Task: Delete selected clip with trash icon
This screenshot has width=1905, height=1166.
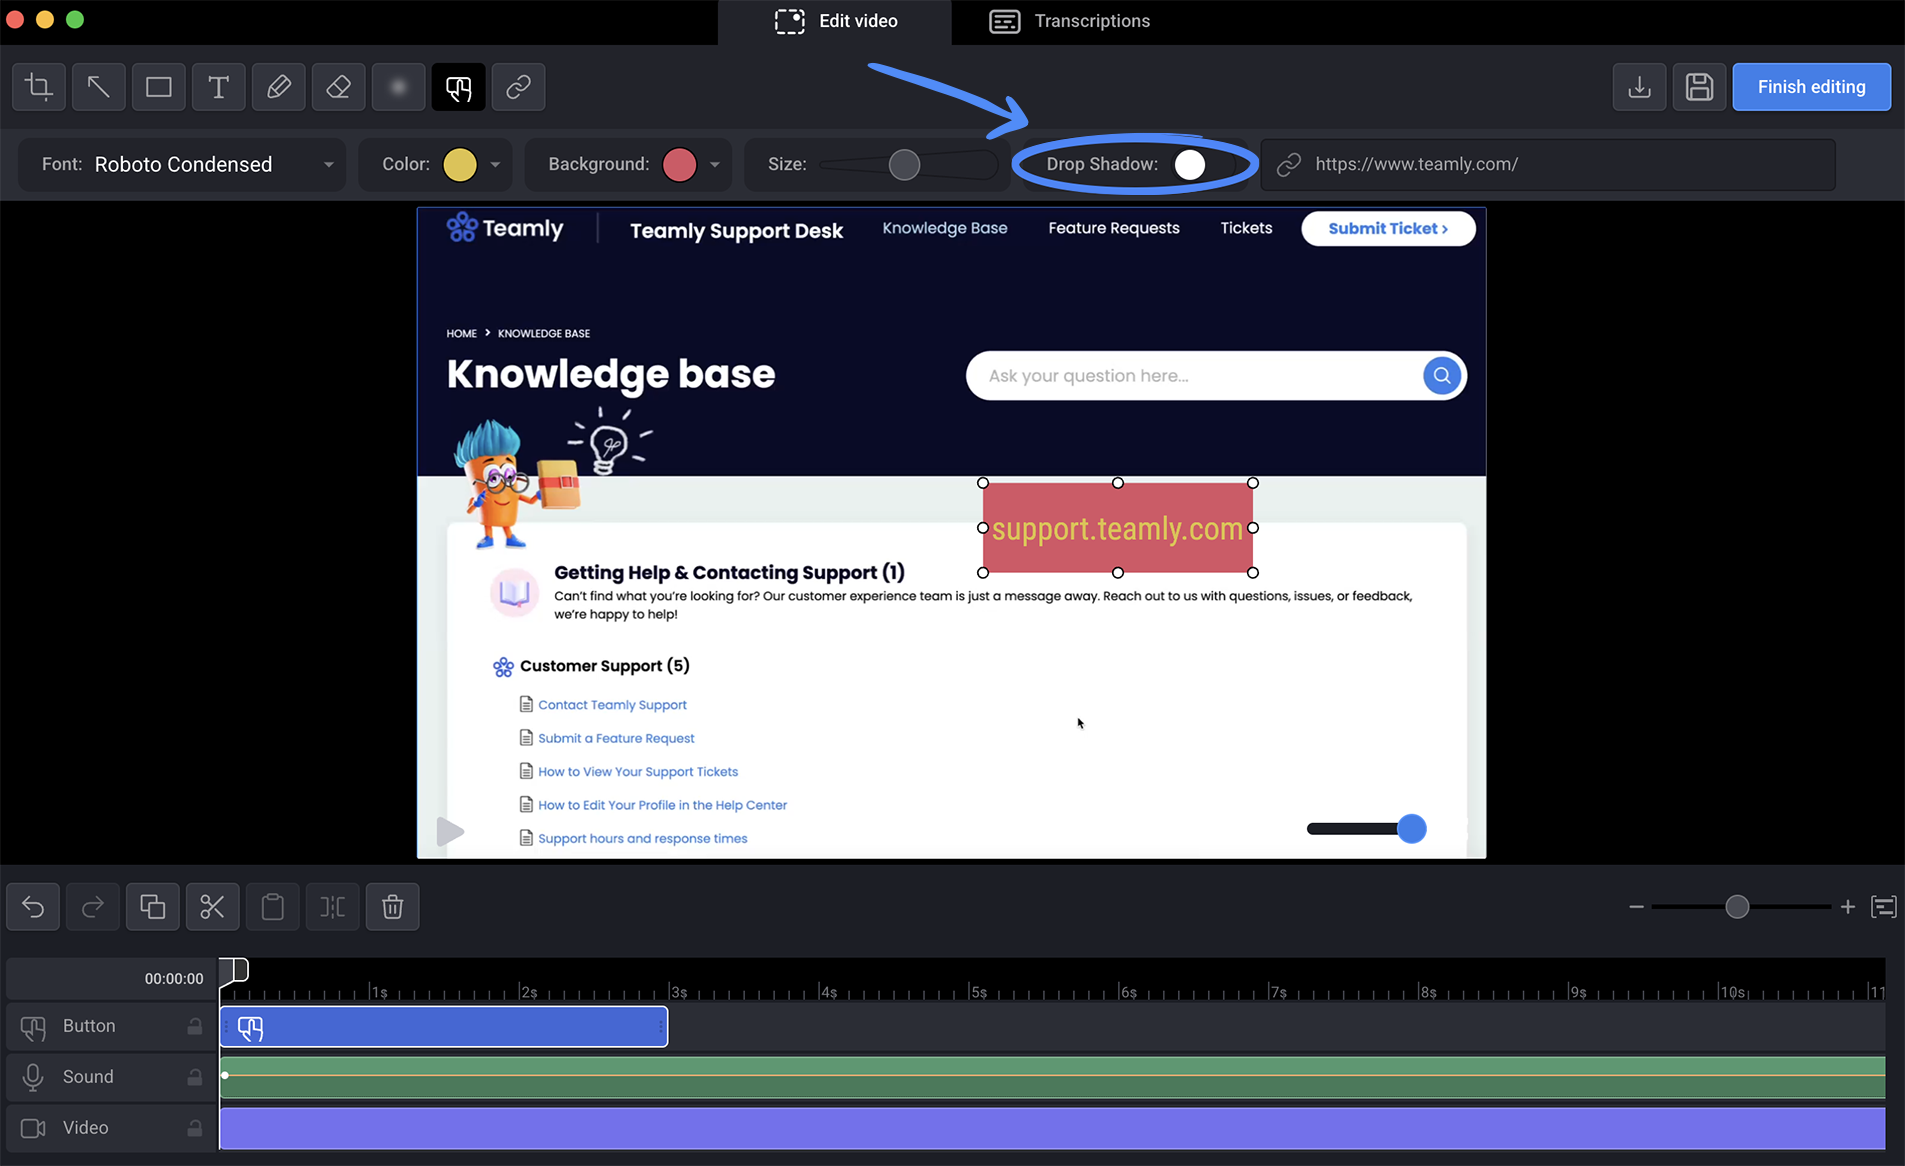Action: pyautogui.click(x=393, y=907)
